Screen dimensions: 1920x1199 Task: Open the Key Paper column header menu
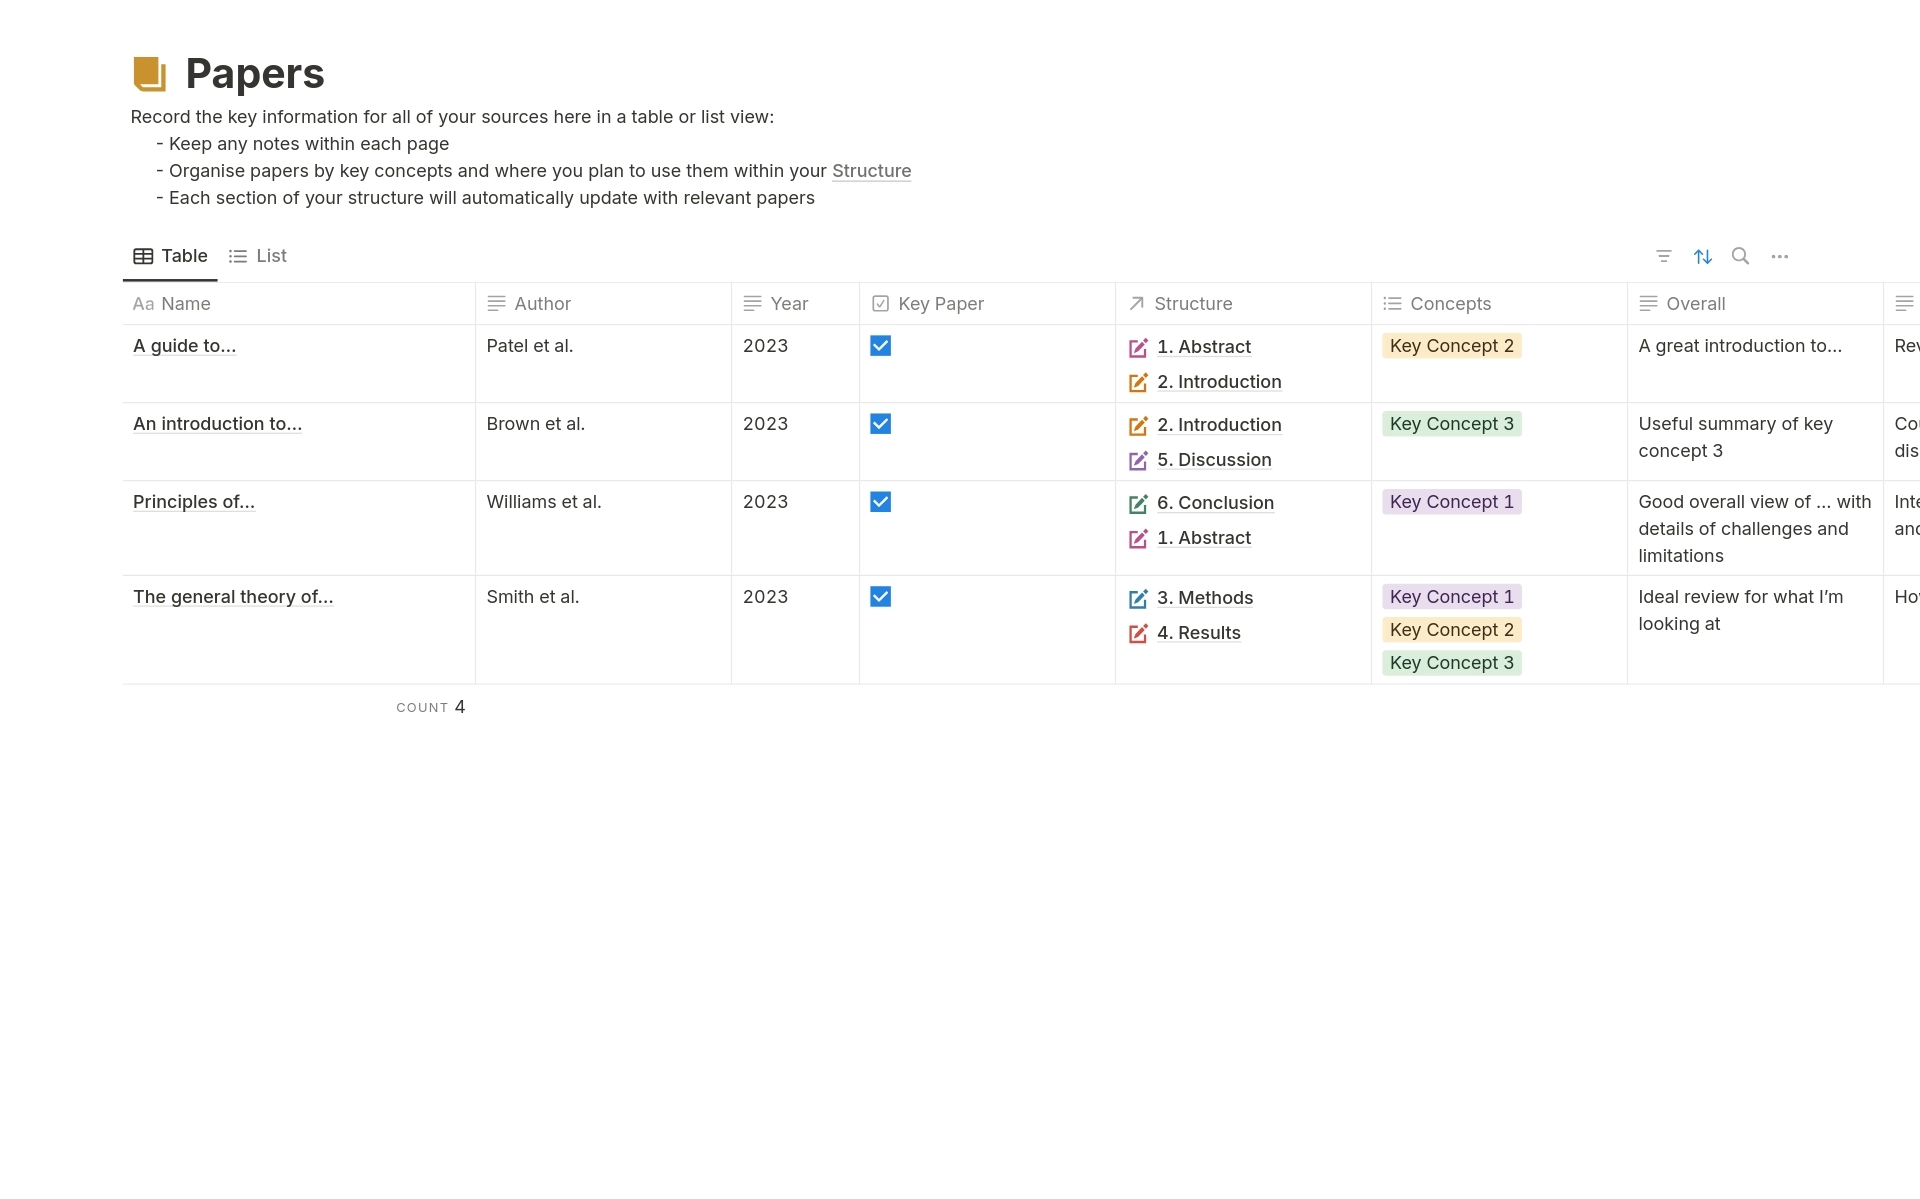click(987, 304)
